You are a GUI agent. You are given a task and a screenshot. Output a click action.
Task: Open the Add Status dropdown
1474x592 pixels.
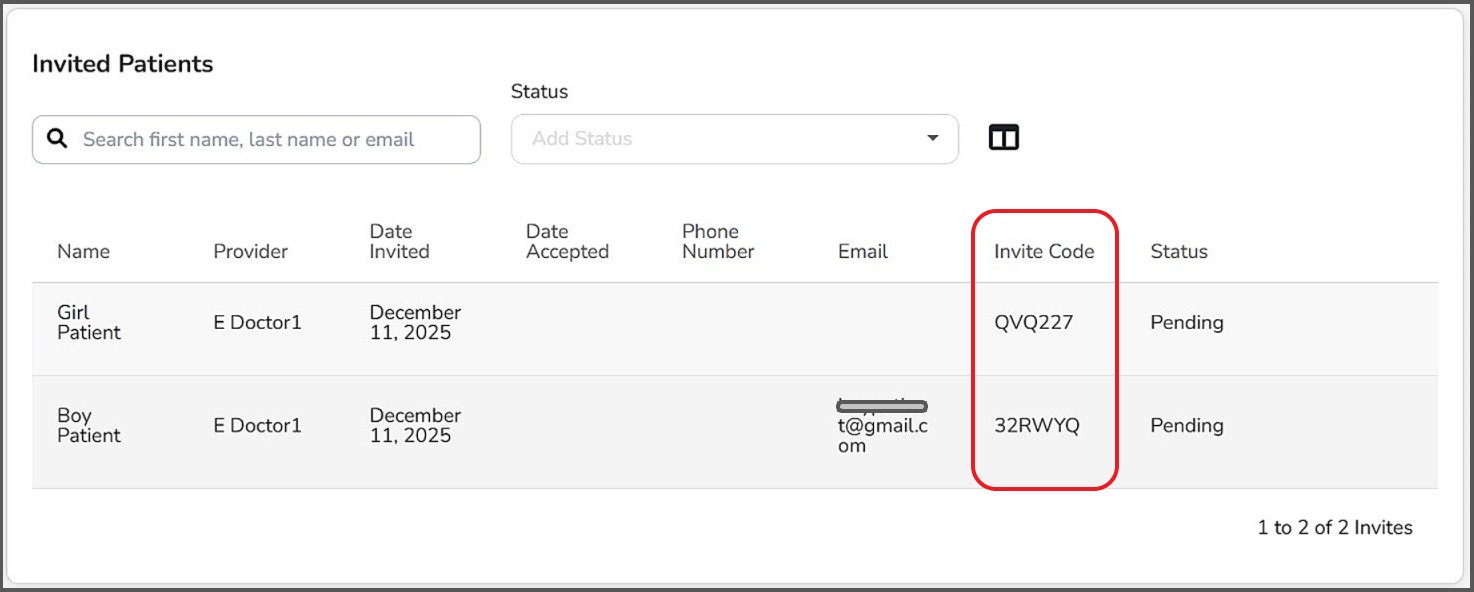coord(720,139)
